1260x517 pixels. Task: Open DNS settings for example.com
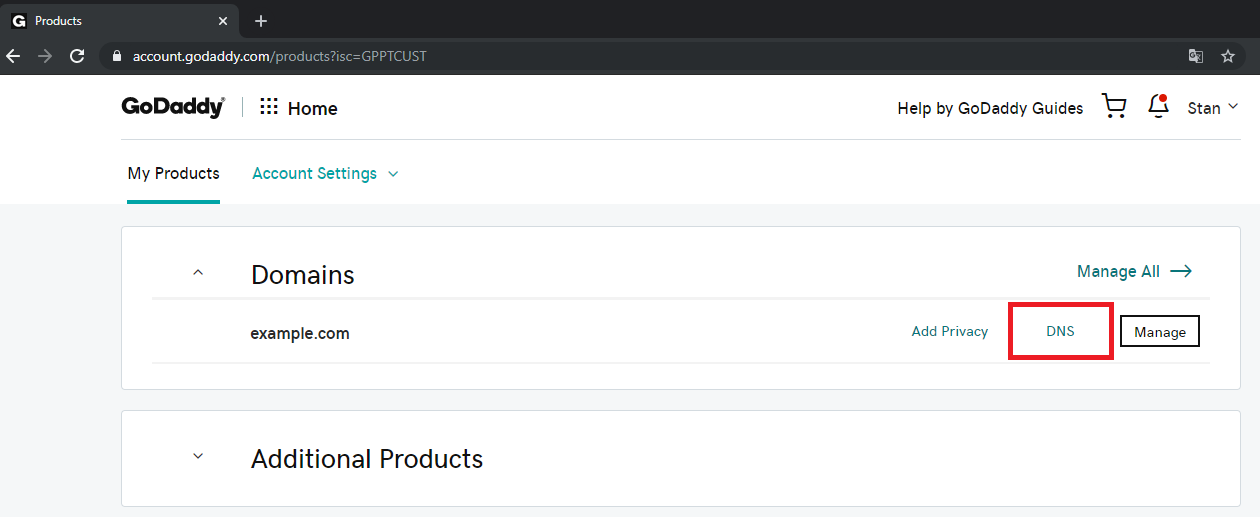coord(1060,331)
